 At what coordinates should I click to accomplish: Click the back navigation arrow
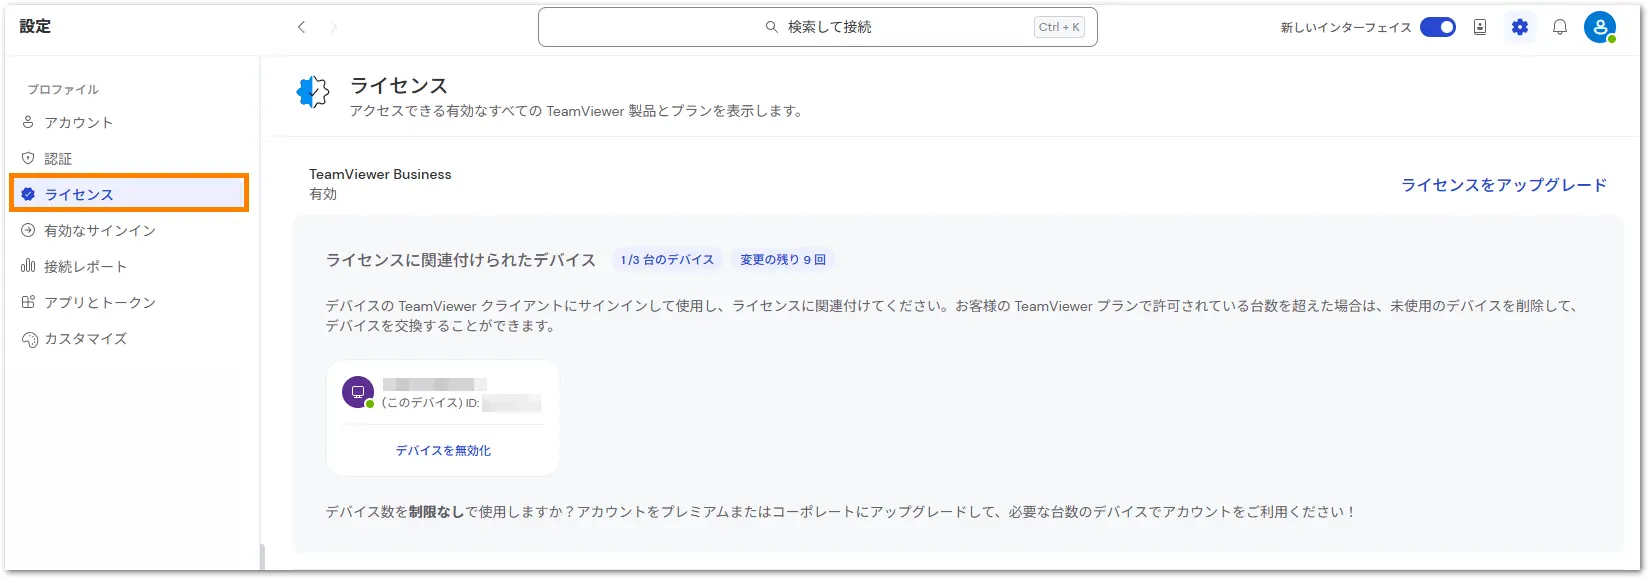(301, 27)
